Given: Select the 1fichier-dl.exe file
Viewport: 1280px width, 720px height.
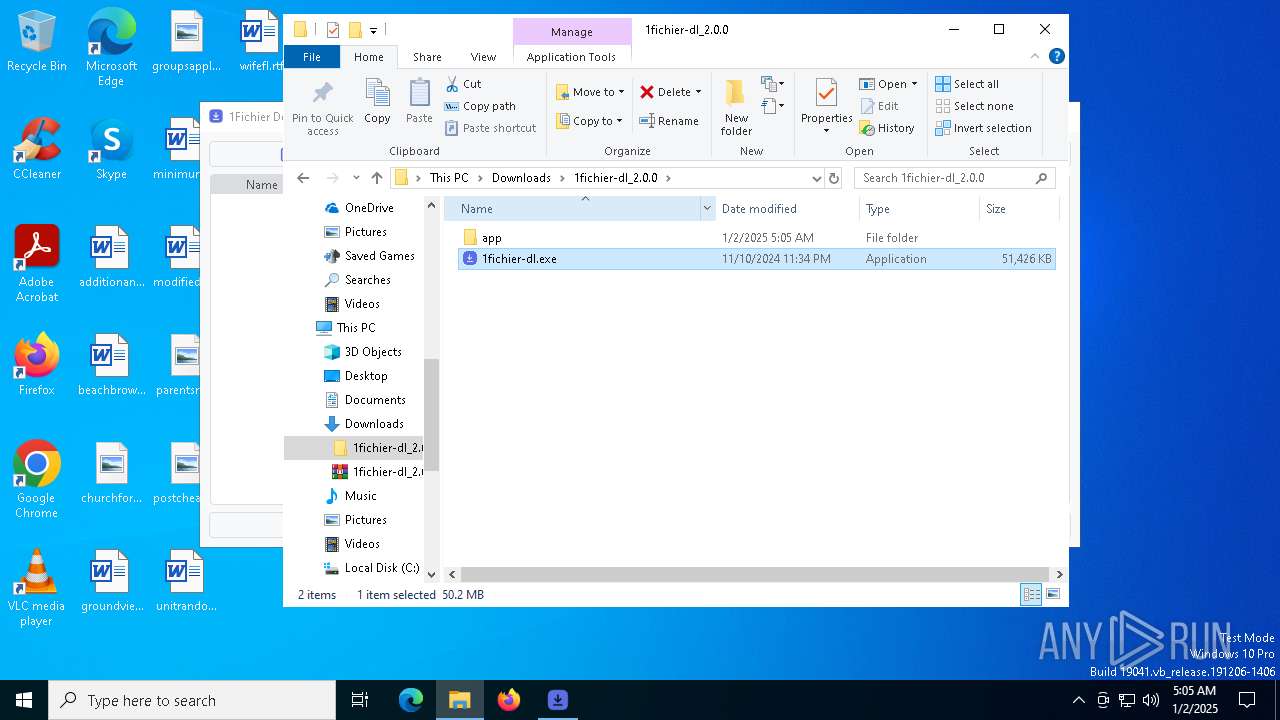Looking at the screenshot, I should (x=756, y=259).
